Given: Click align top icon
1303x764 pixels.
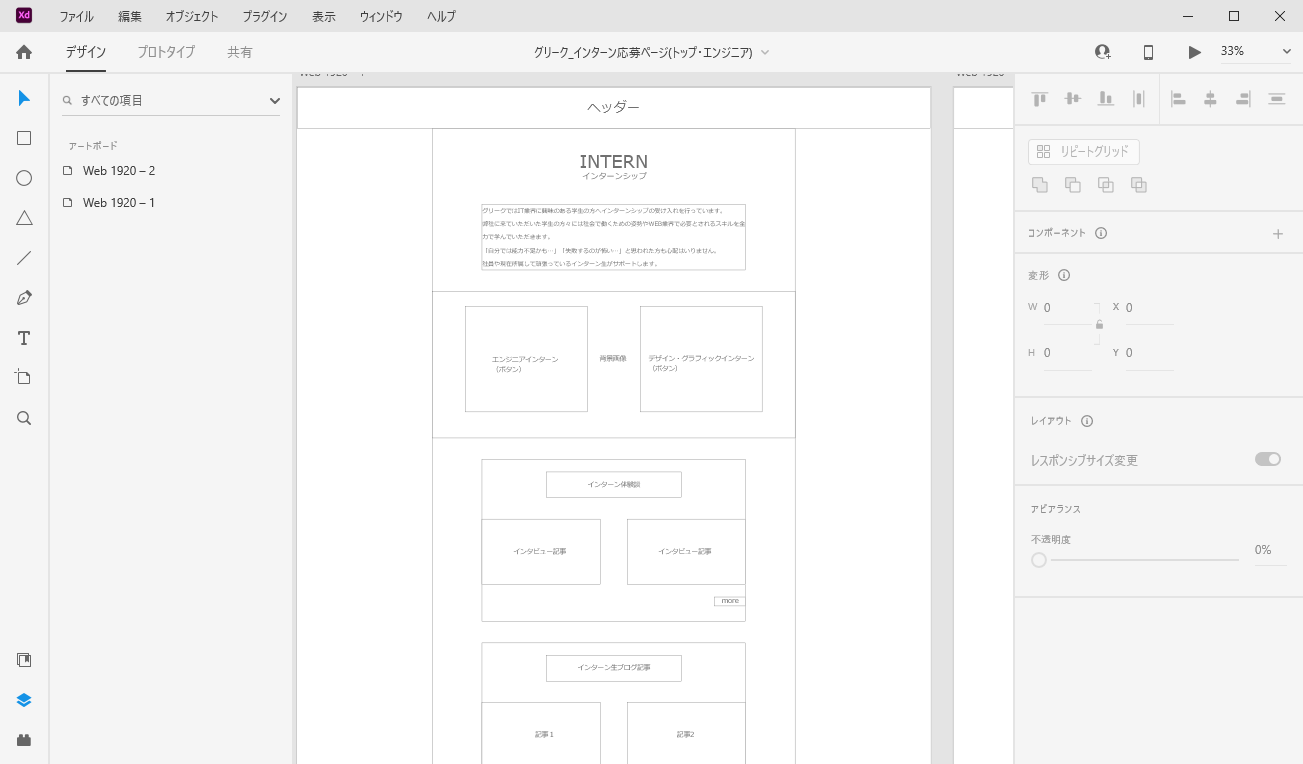Looking at the screenshot, I should [1040, 98].
